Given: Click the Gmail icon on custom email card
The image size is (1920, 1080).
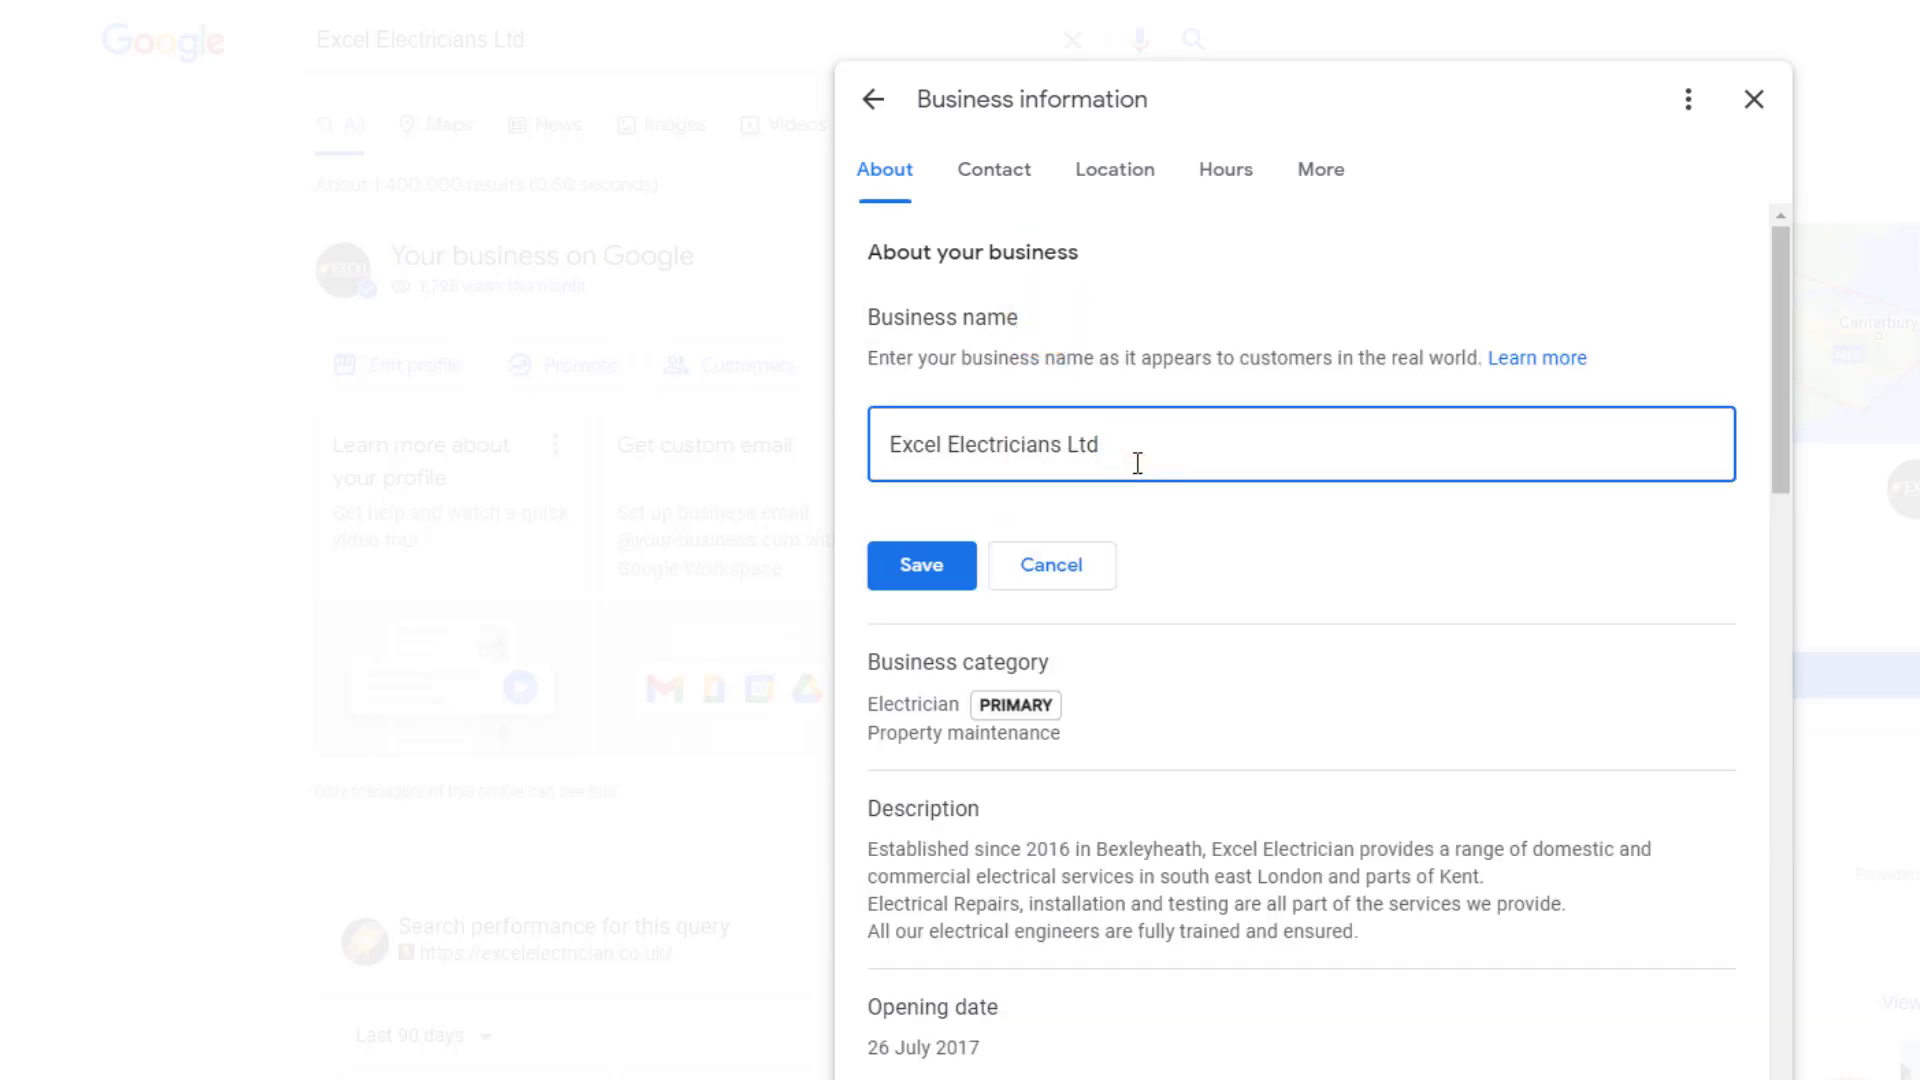Looking at the screenshot, I should pos(664,688).
